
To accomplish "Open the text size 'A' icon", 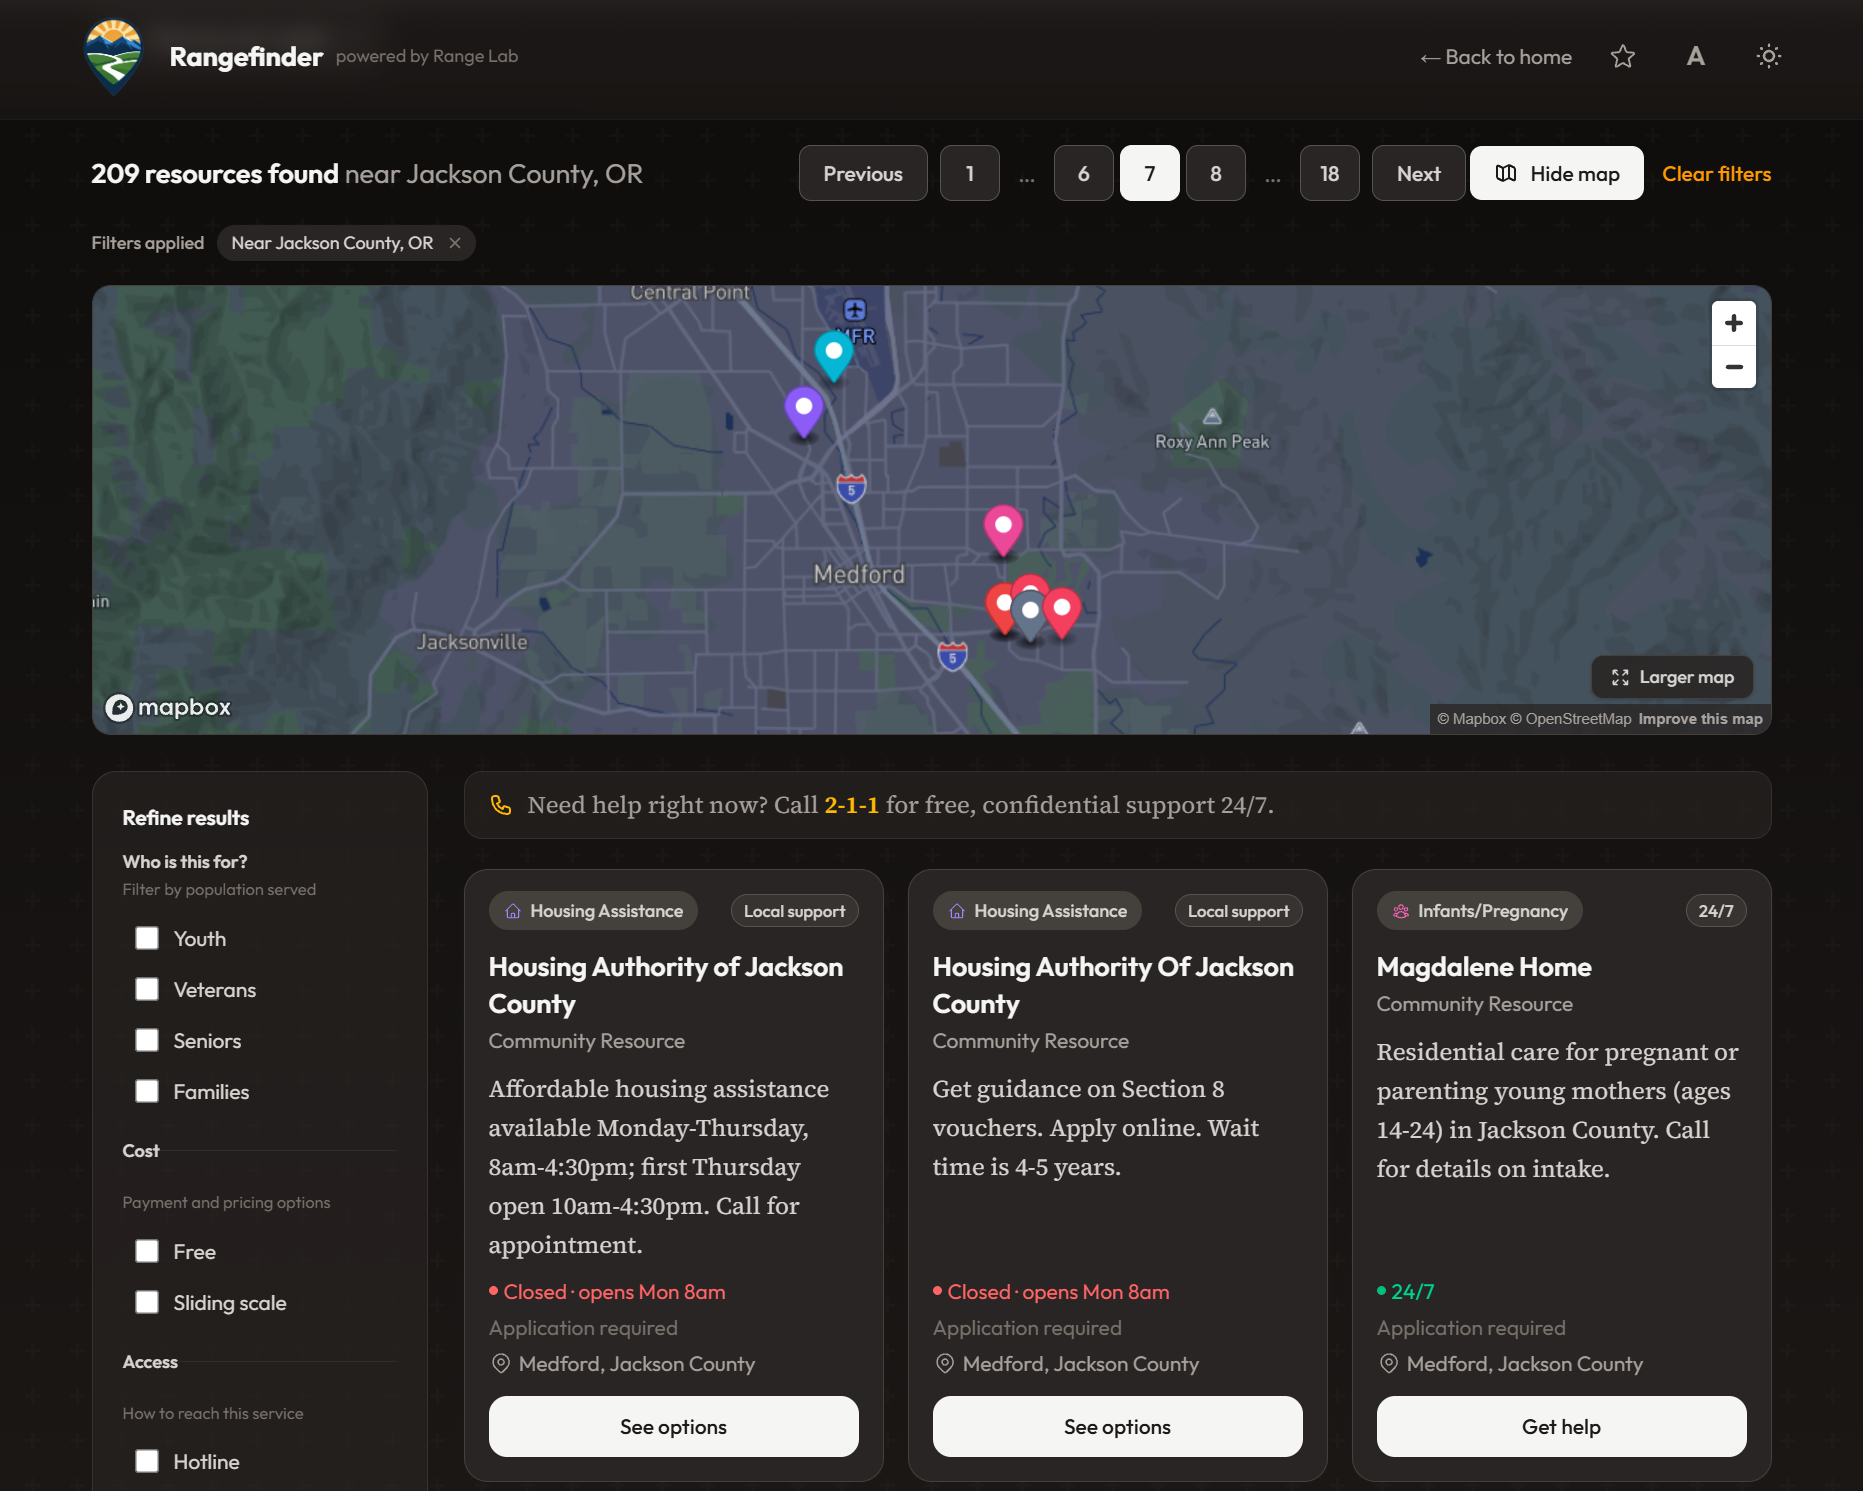I will click(x=1695, y=57).
